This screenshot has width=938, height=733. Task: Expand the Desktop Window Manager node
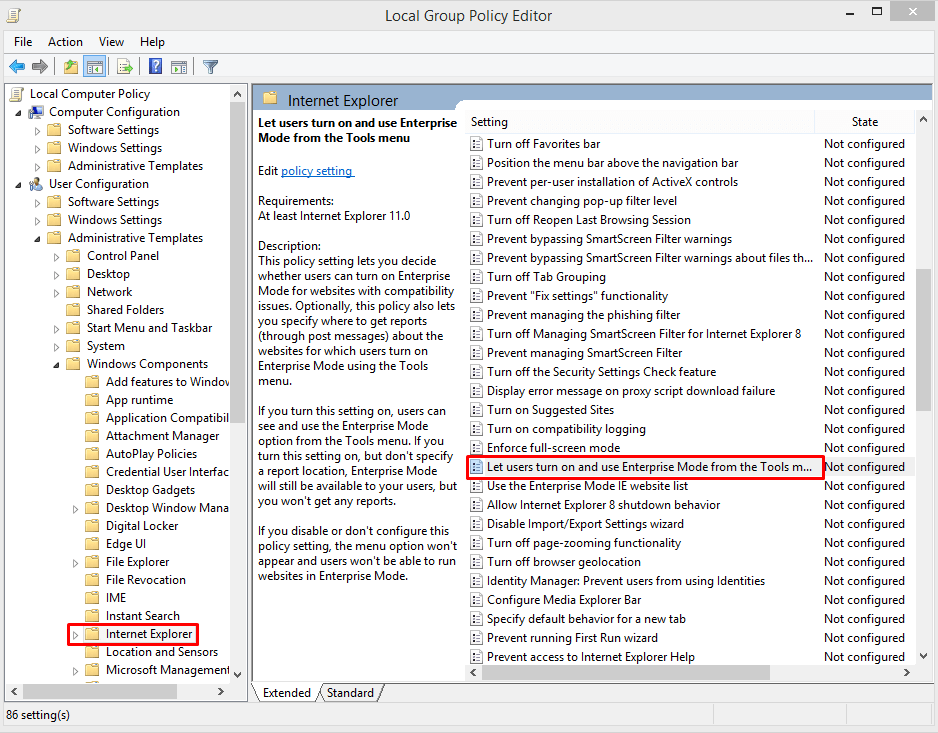(x=75, y=509)
